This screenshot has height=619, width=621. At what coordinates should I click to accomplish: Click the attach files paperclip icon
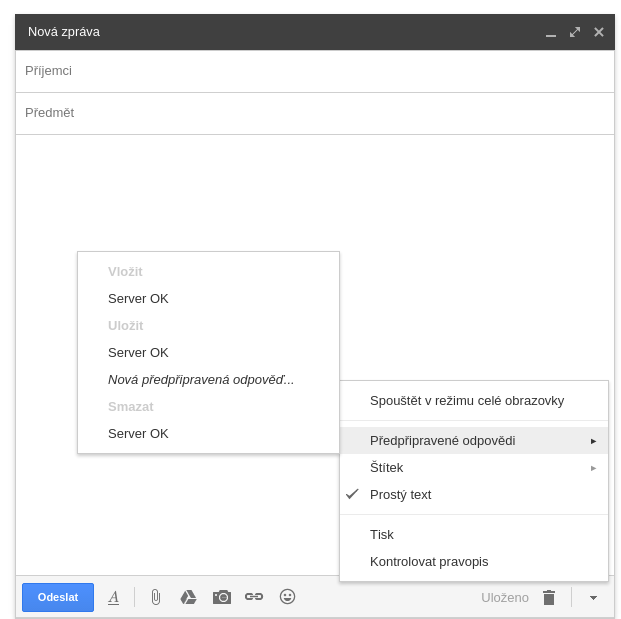coord(155,597)
